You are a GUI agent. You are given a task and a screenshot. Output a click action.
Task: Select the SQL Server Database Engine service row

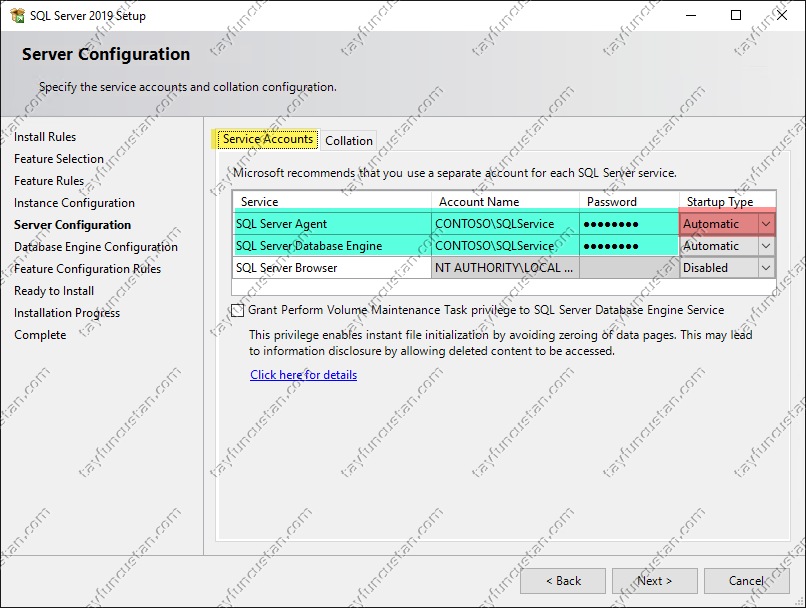pos(333,246)
